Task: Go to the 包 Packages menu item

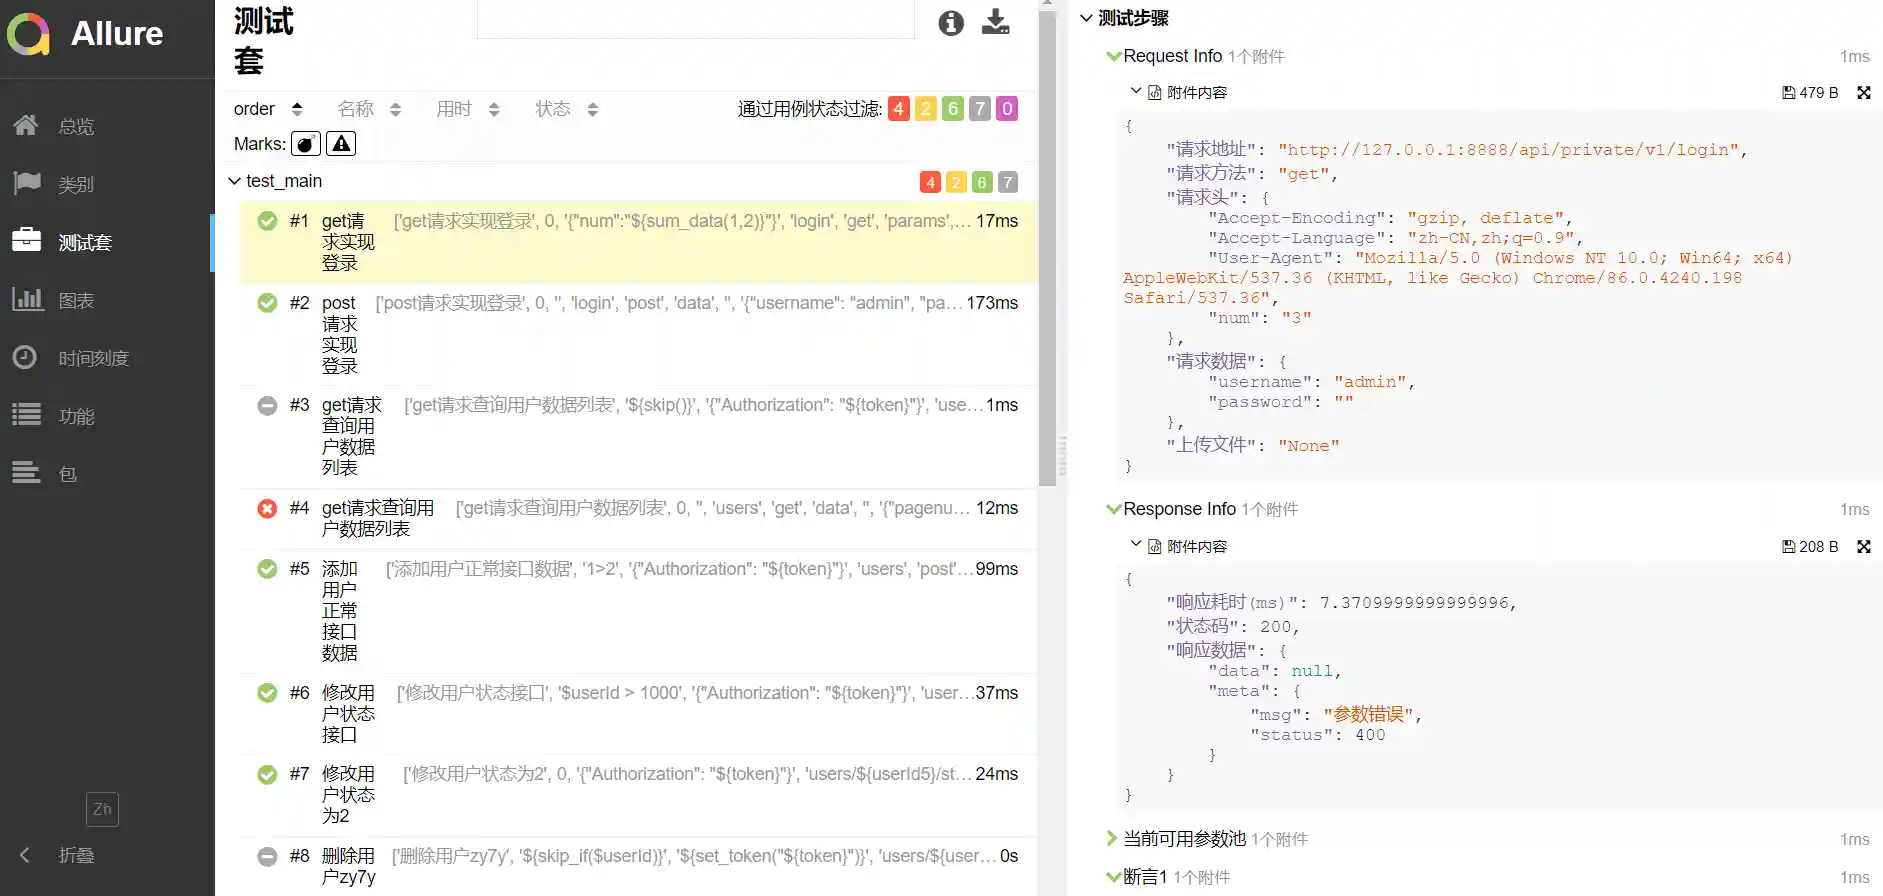Action: point(67,474)
